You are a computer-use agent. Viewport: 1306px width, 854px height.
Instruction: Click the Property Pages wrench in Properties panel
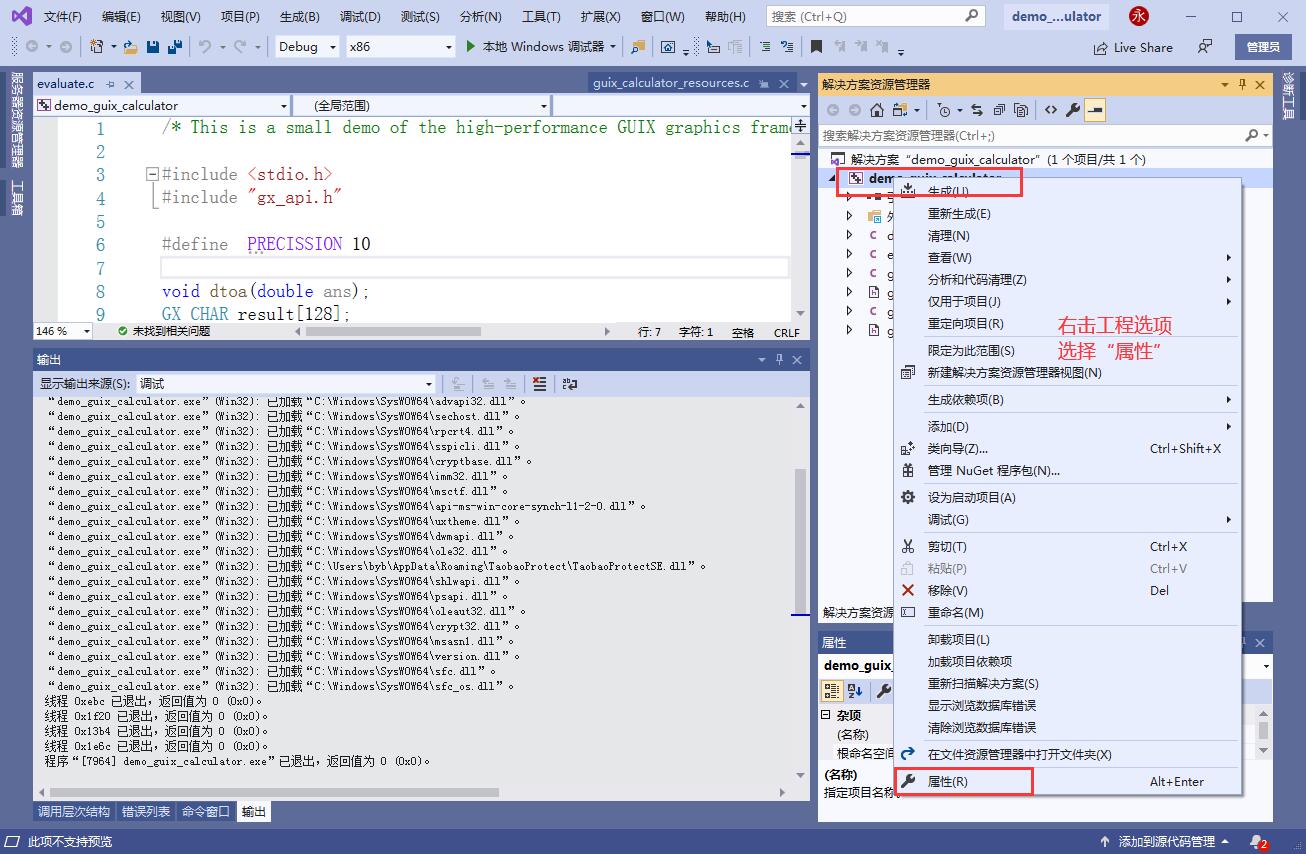[884, 691]
